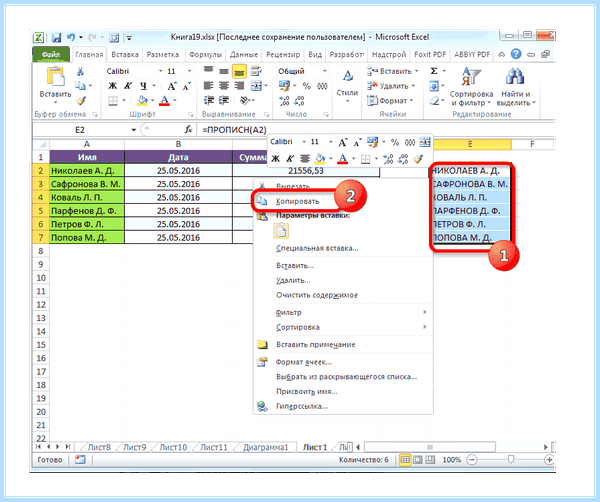This screenshot has width=600, height=502.
Task: Choose Формат ячеек in context menu
Action: point(304,362)
